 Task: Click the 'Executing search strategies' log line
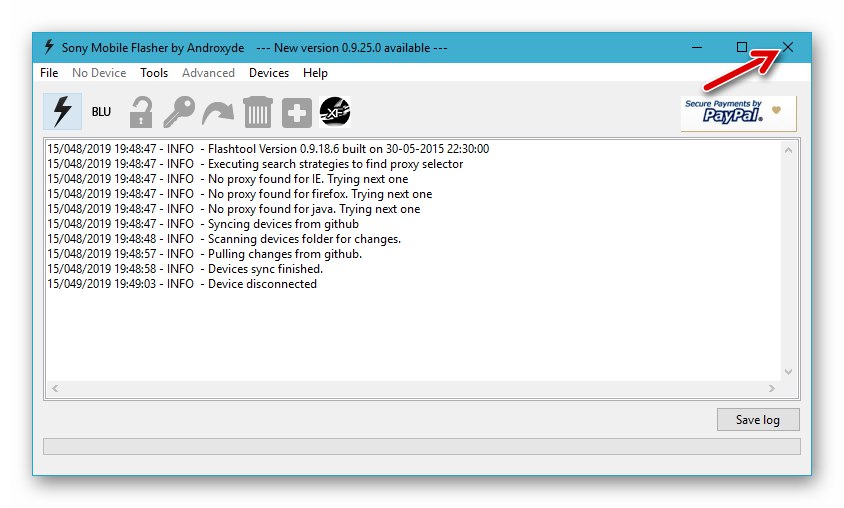pyautogui.click(x=255, y=164)
